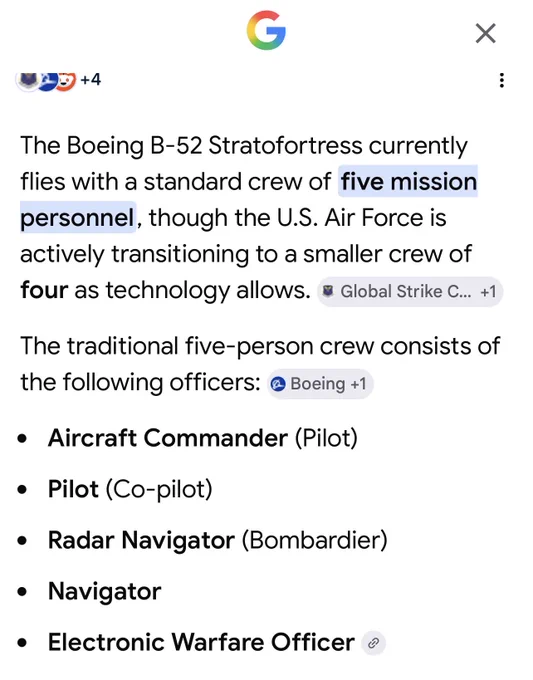Viewport: 533px width, 680px height.
Task: Expand +1 sources next to Boeing chip
Action: 358,384
